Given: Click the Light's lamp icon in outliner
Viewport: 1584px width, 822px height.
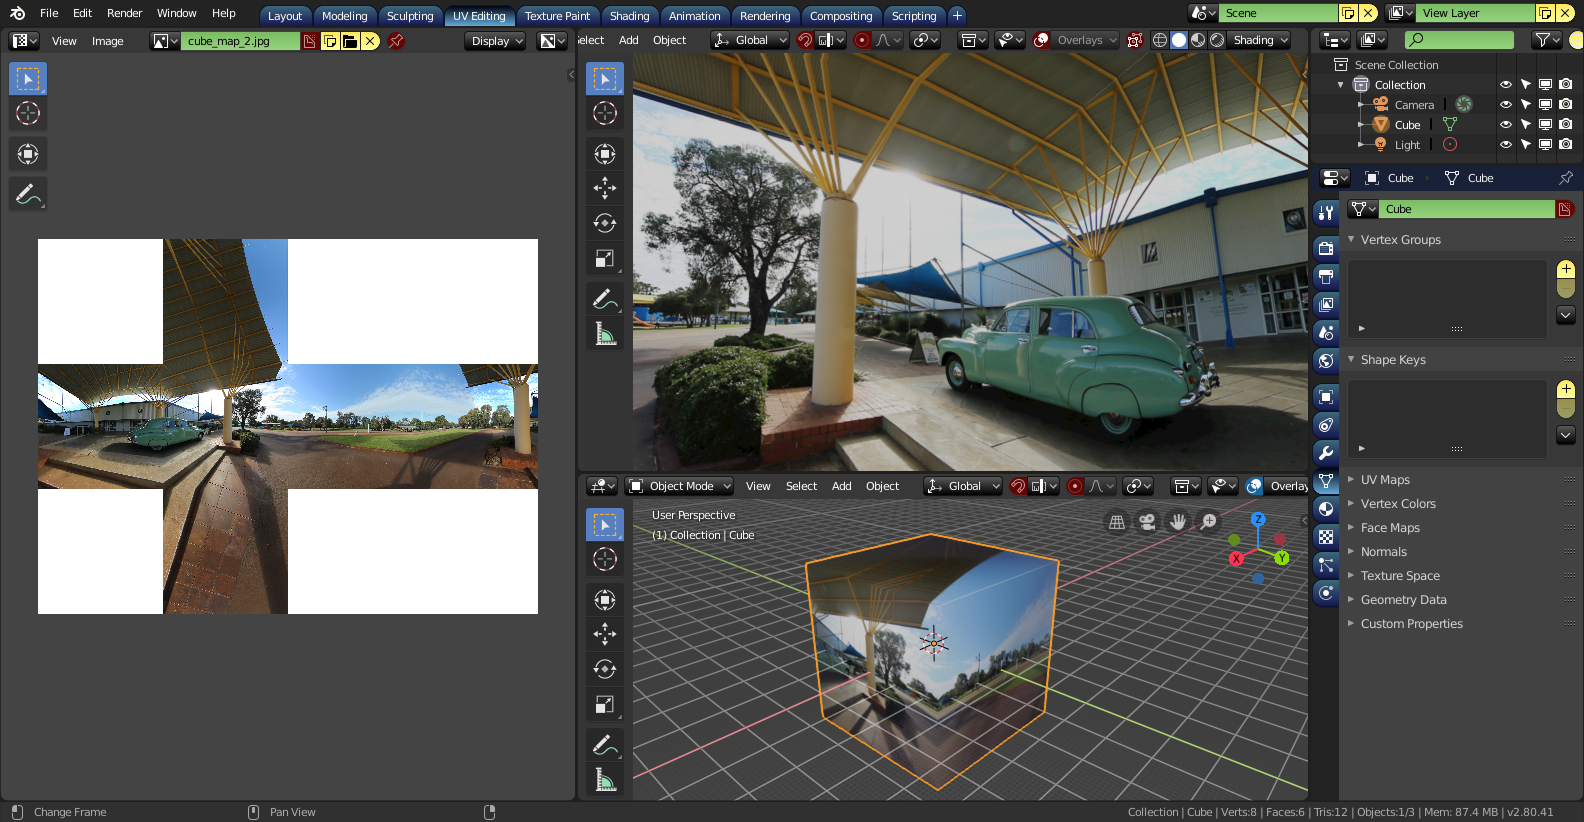Looking at the screenshot, I should [x=1381, y=145].
